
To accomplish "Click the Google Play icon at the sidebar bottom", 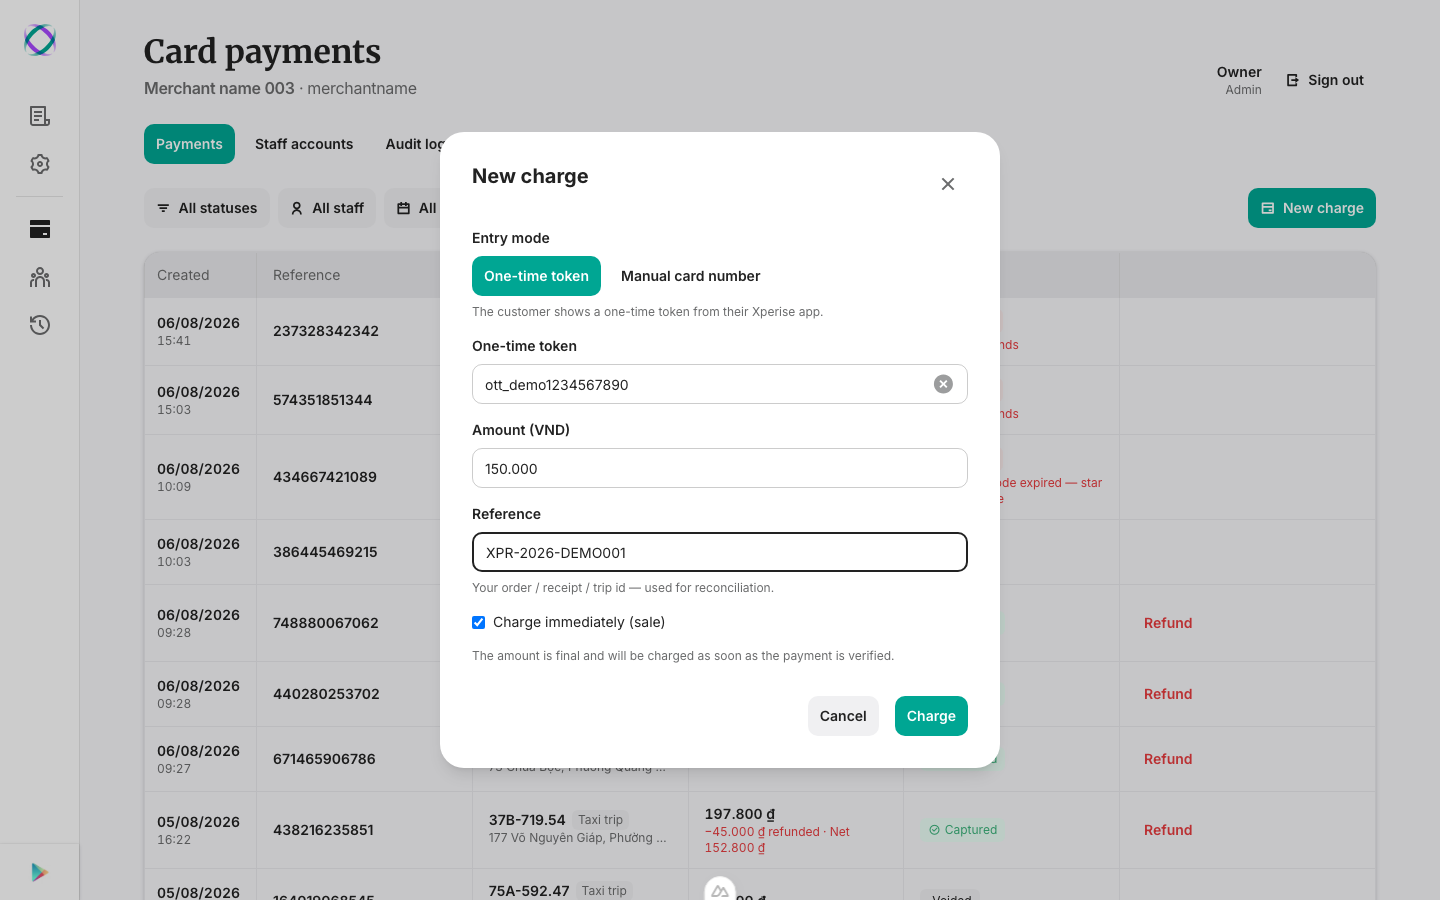I will coord(40,872).
